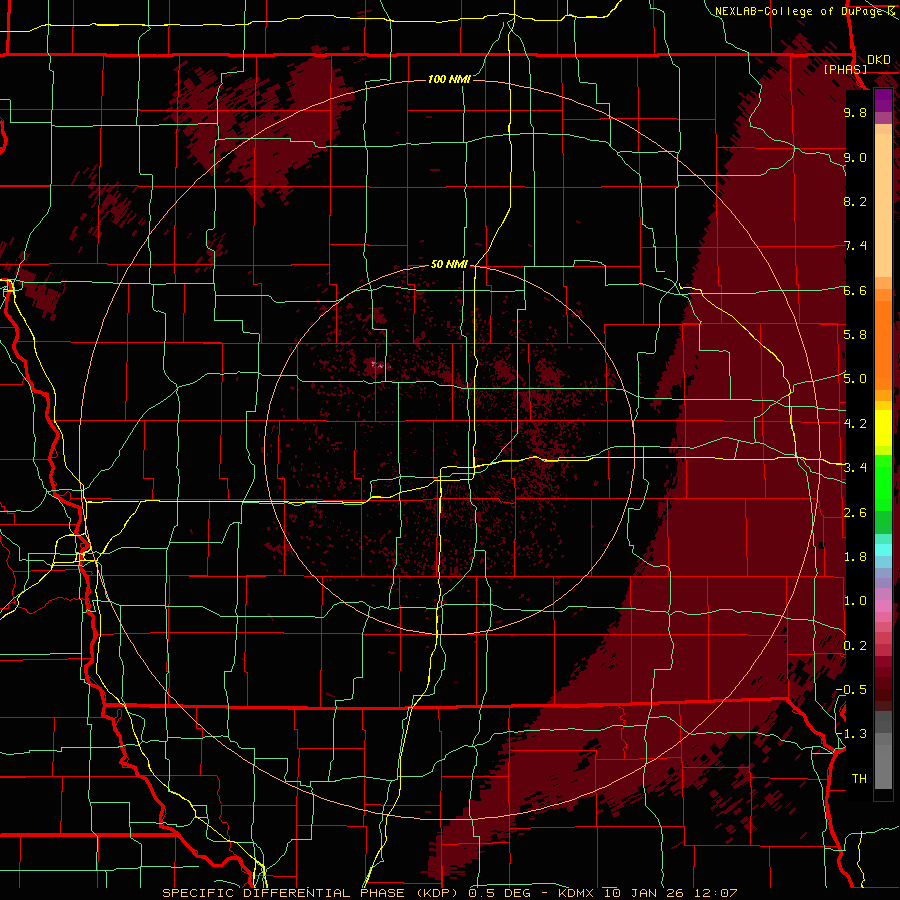Pick the purple band atop the color scale

883,100
